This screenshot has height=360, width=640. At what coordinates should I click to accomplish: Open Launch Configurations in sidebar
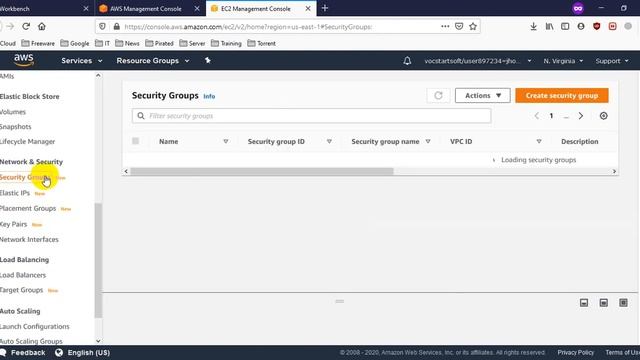click(35, 326)
